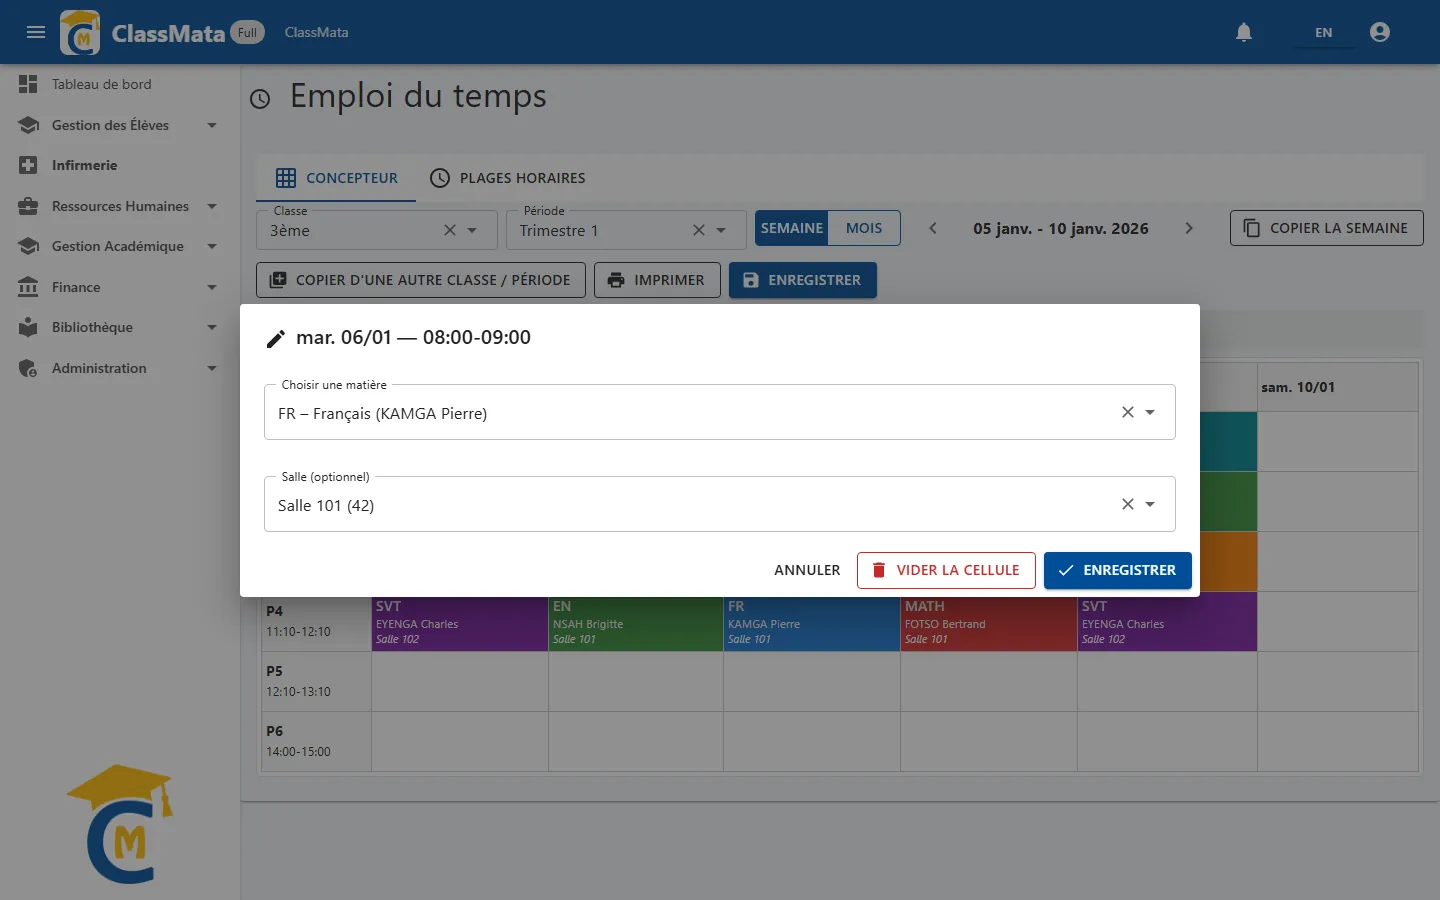Clear the Classe selection 3ème
The width and height of the screenshot is (1440, 900).
[x=450, y=230]
